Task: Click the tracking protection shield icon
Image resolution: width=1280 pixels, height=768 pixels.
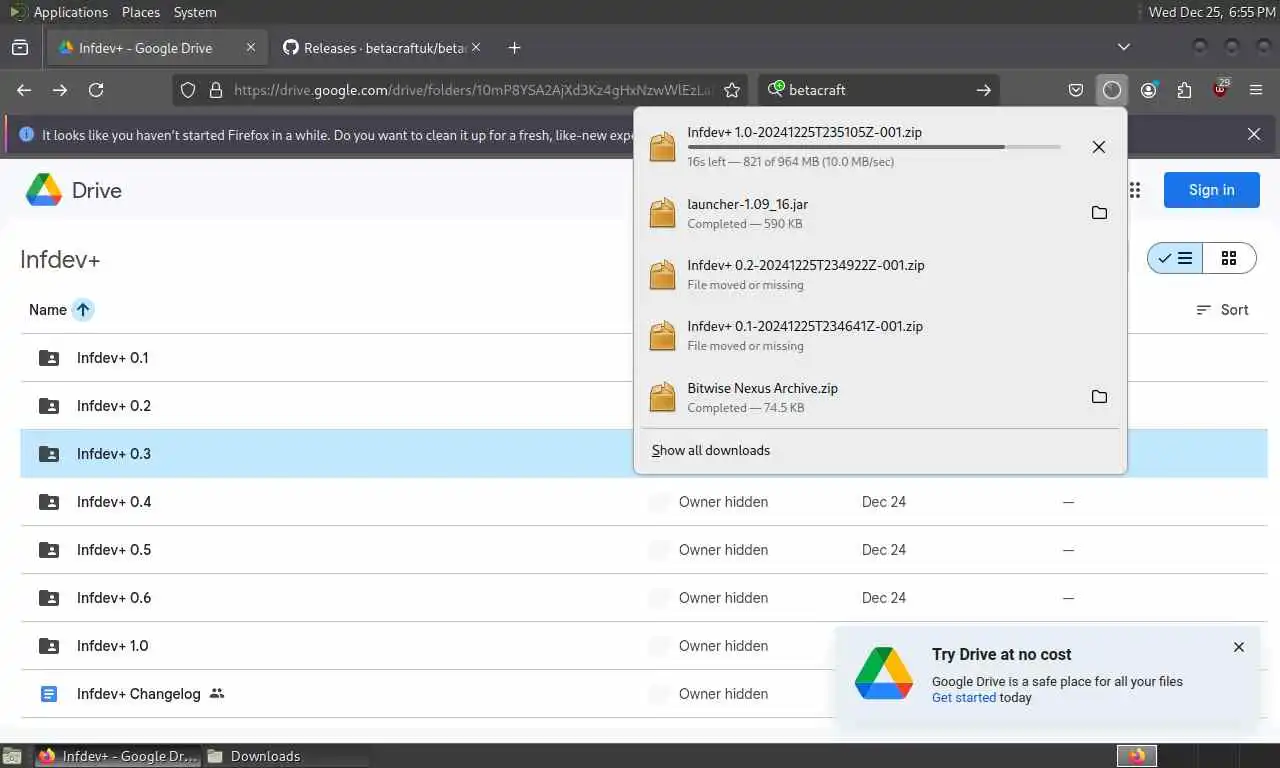Action: tap(188, 90)
